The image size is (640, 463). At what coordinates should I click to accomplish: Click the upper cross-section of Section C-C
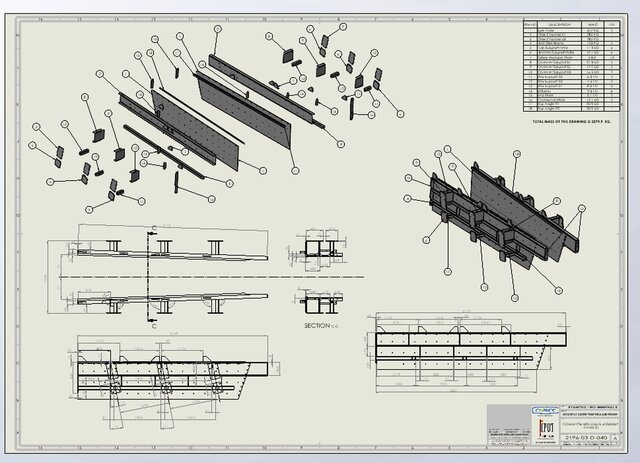tap(321, 251)
